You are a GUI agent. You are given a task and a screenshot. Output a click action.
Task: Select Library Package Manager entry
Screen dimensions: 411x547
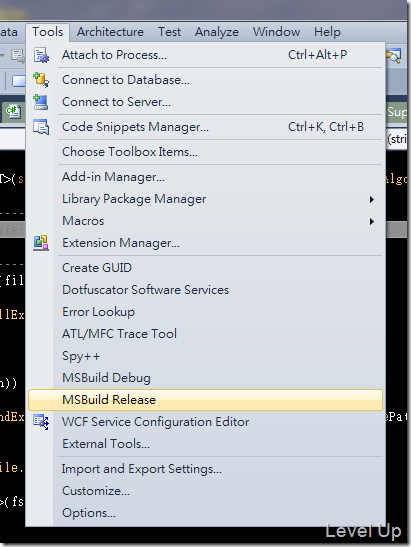tap(206, 199)
